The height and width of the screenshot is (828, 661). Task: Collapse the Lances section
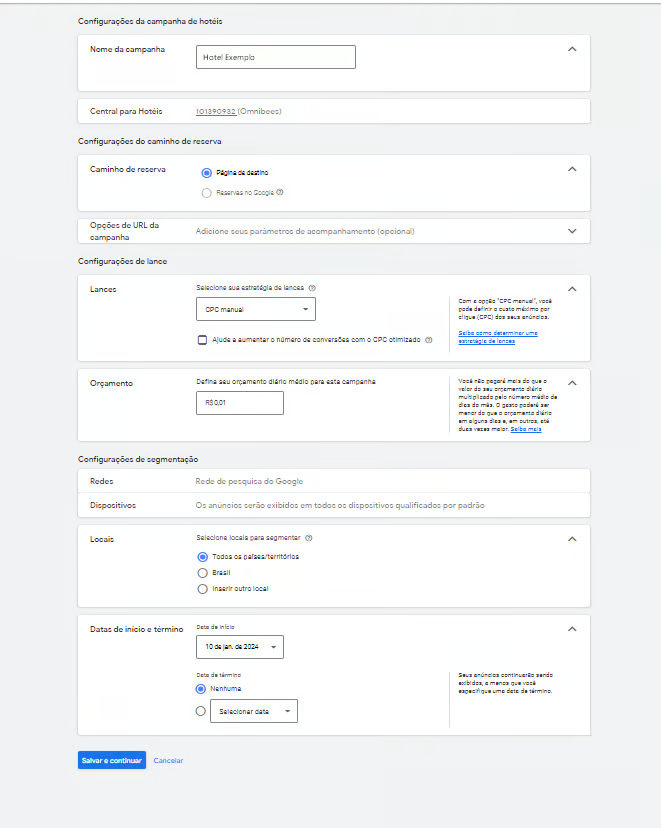pyautogui.click(x=572, y=289)
